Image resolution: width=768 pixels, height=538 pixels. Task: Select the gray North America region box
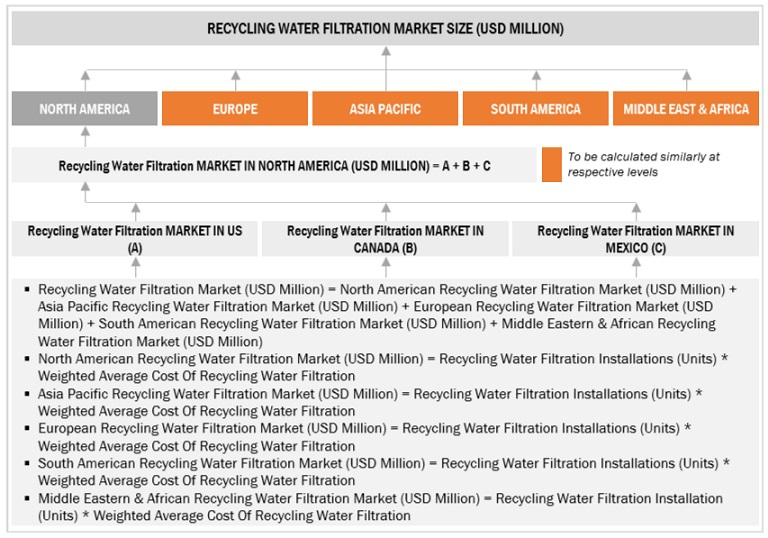[85, 109]
